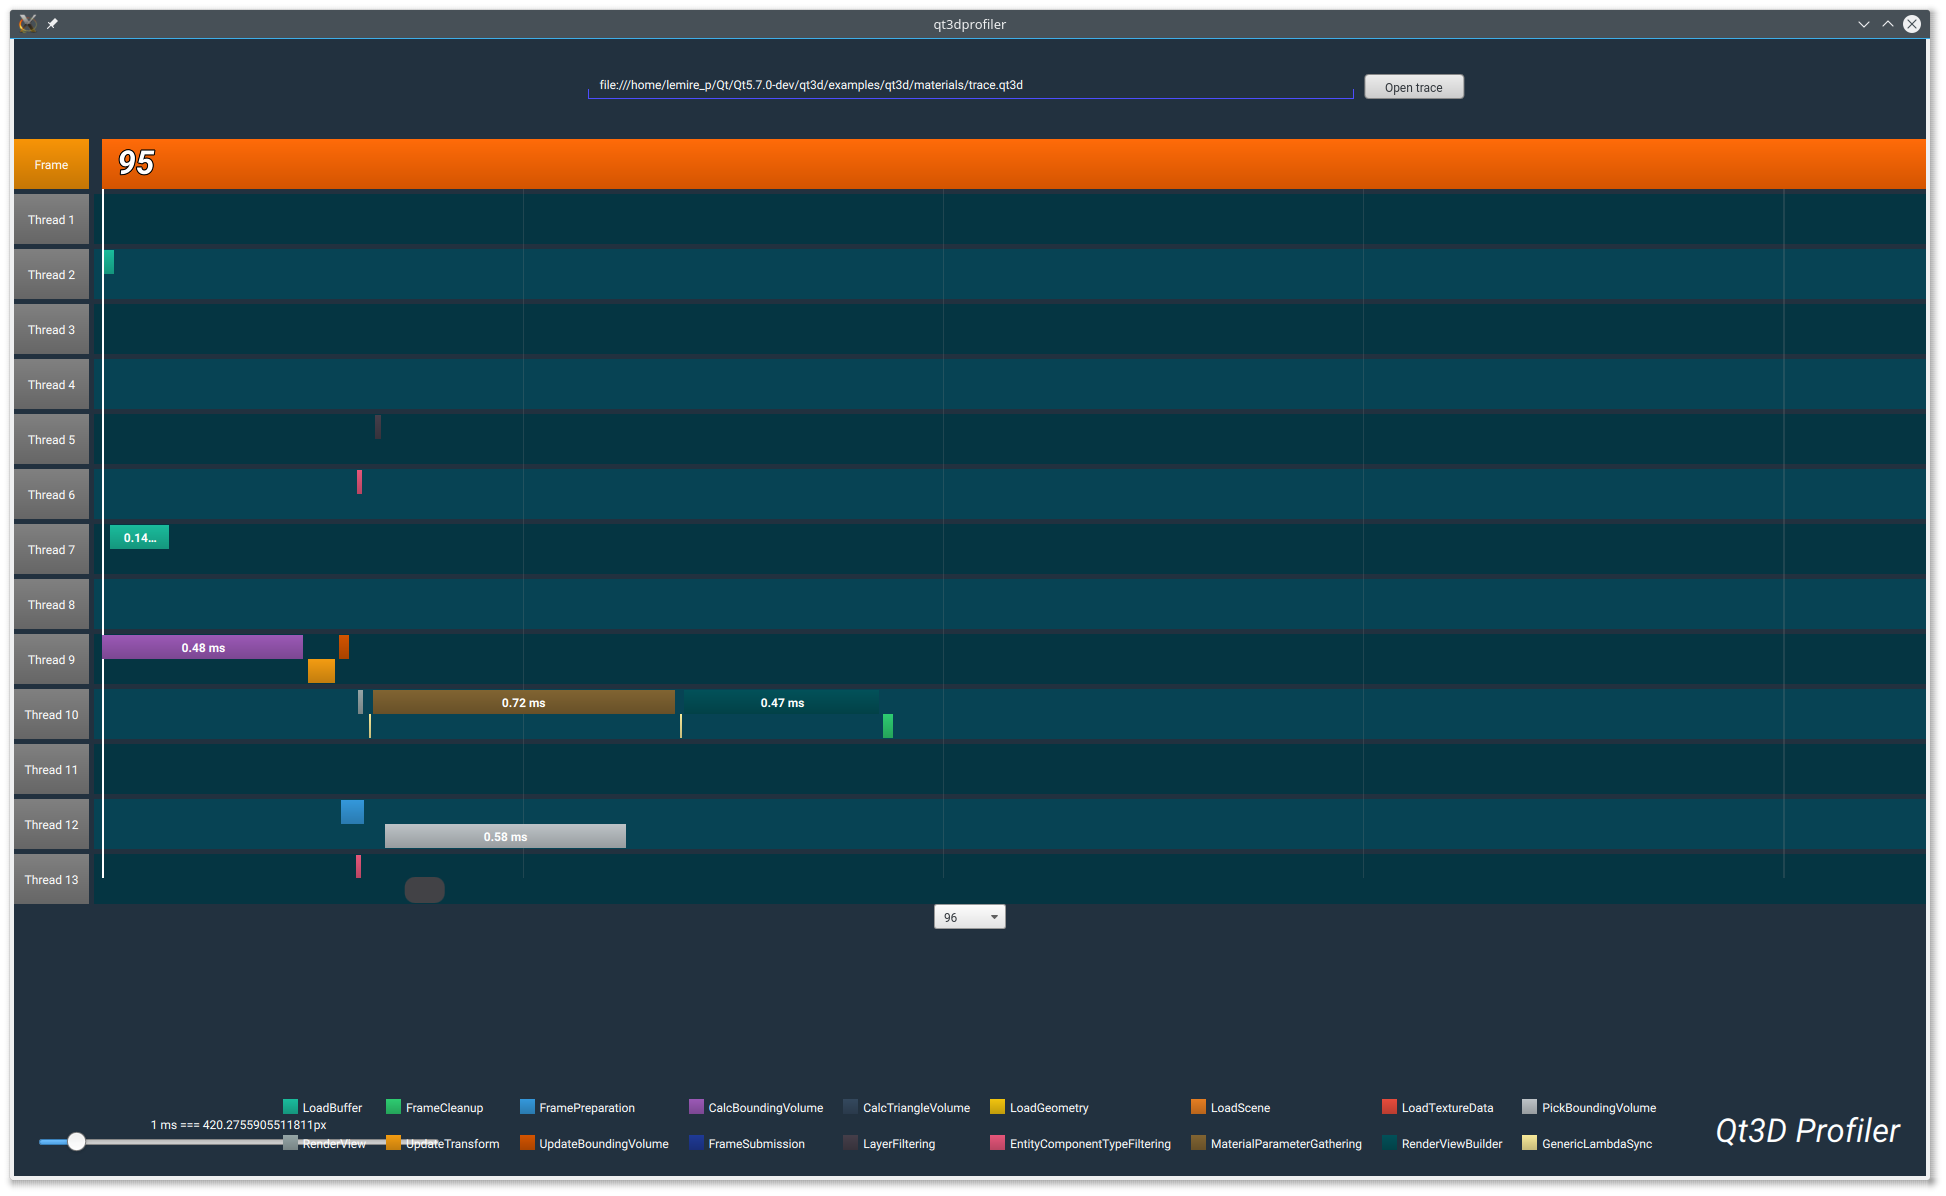Click the brown 0.72 ms job on Thread 10
1946x1196 pixels.
tap(523, 702)
